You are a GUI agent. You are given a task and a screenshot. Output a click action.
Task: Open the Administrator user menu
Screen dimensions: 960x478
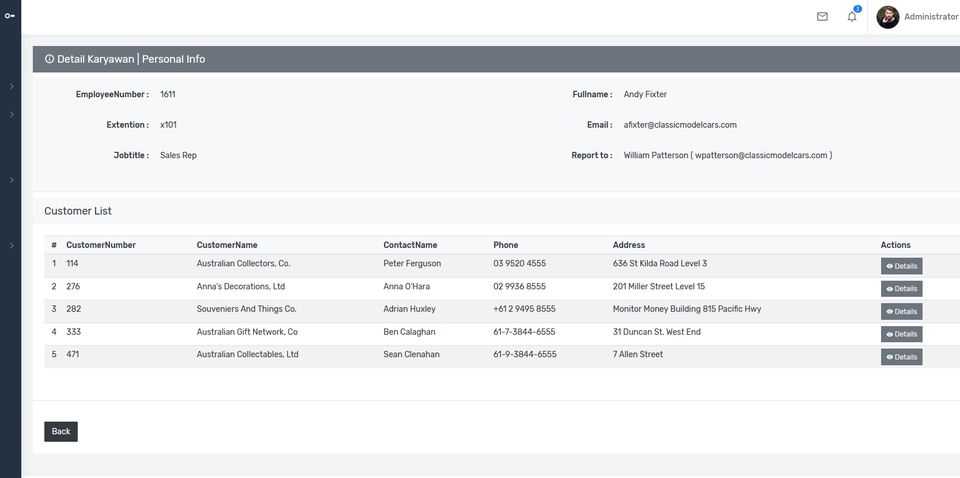tap(931, 17)
